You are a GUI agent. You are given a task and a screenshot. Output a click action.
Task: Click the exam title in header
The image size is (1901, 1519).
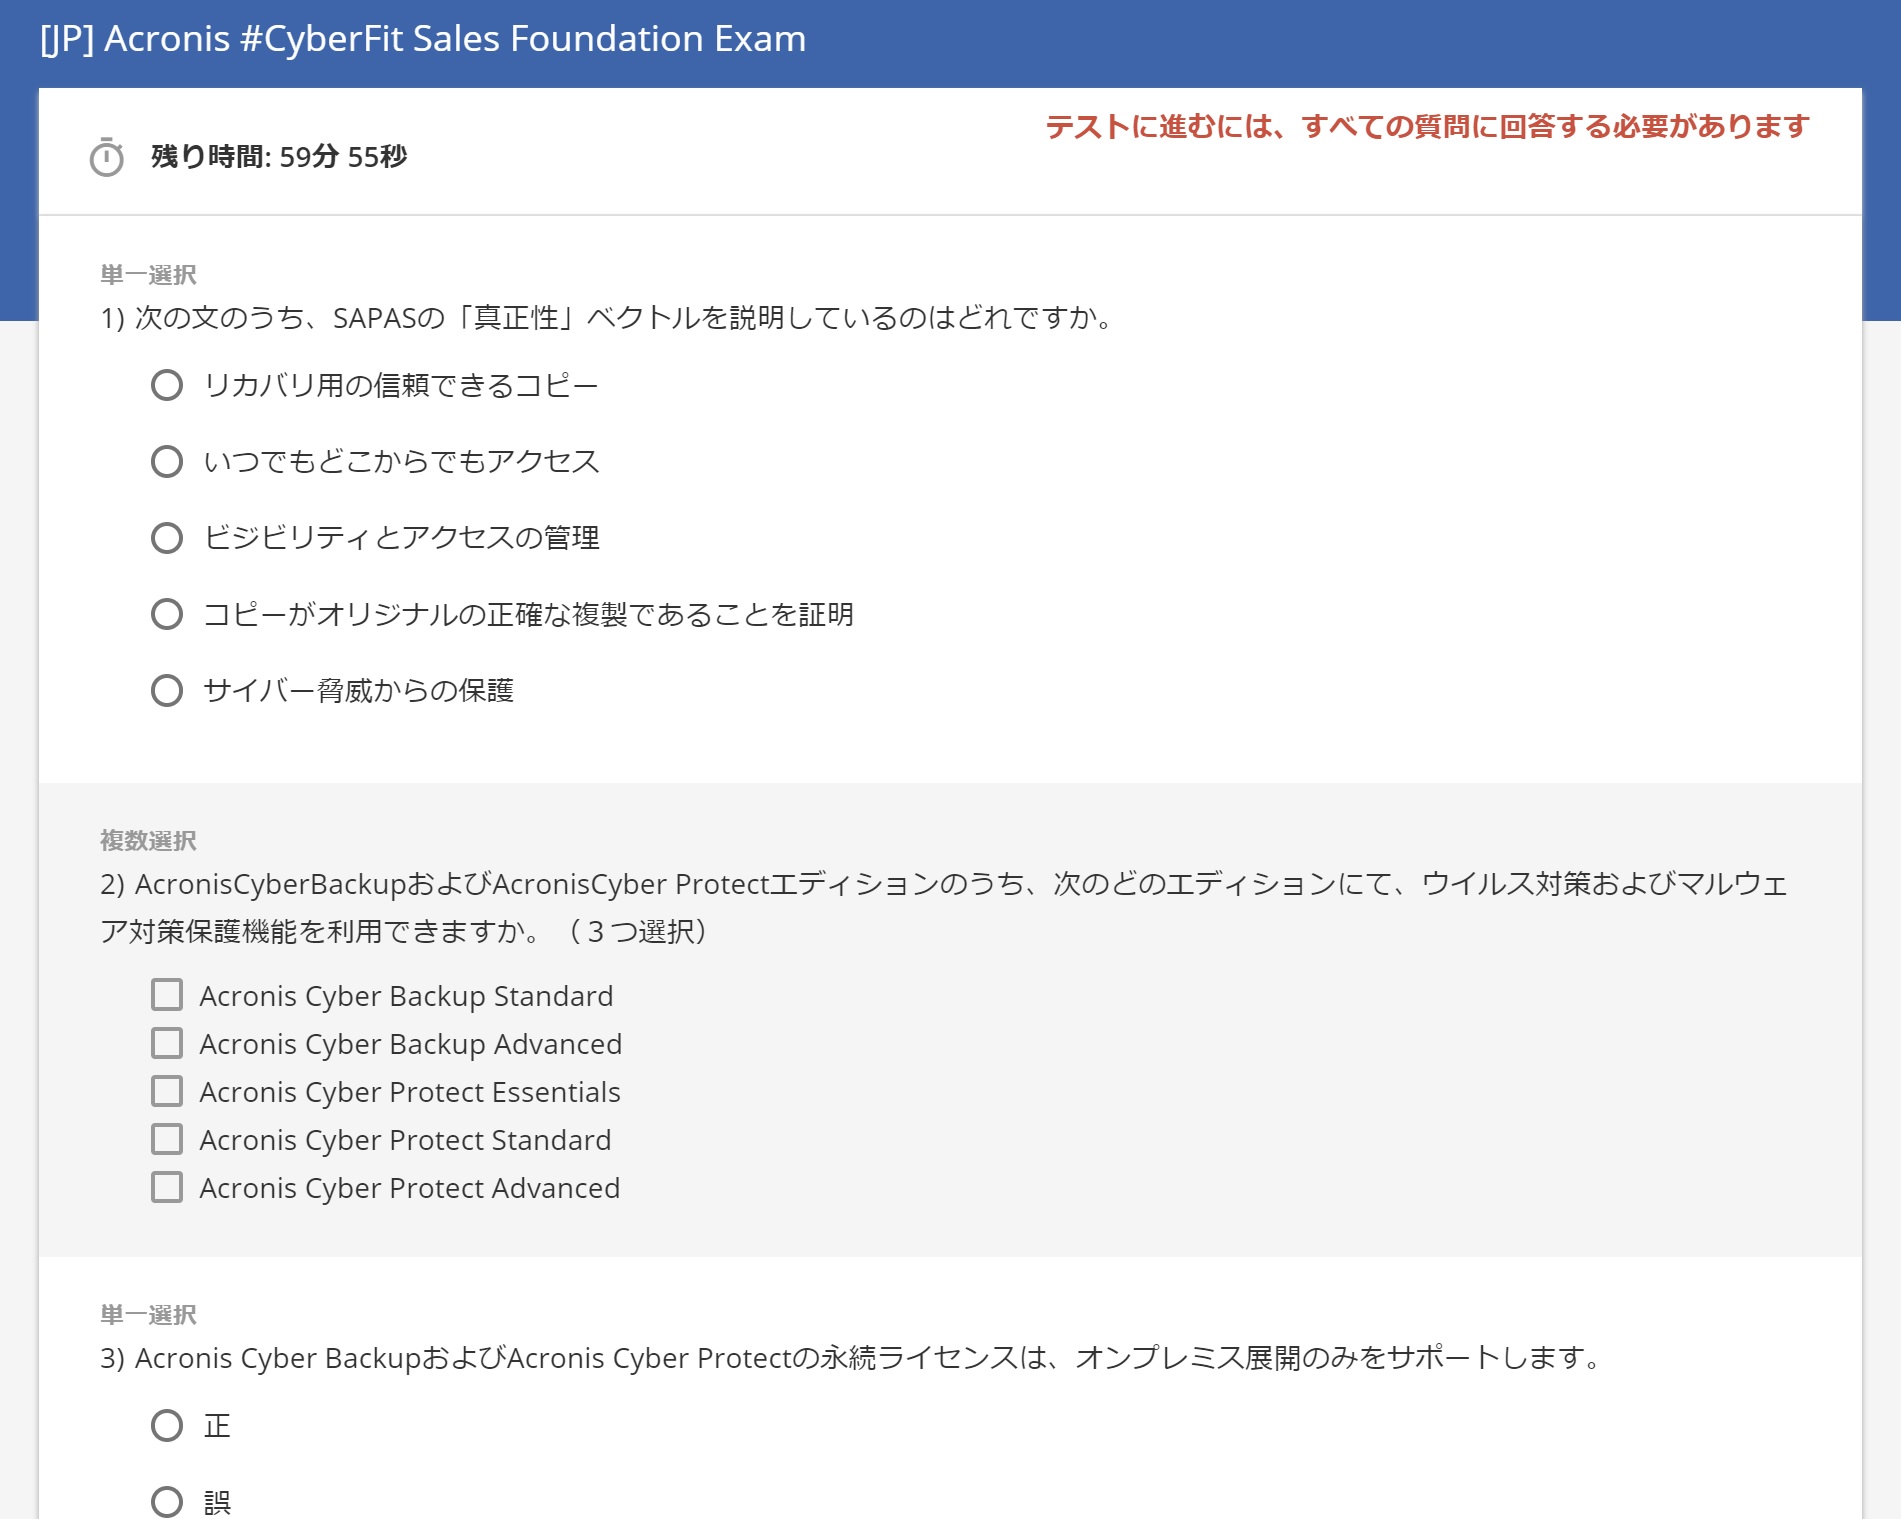pos(423,39)
